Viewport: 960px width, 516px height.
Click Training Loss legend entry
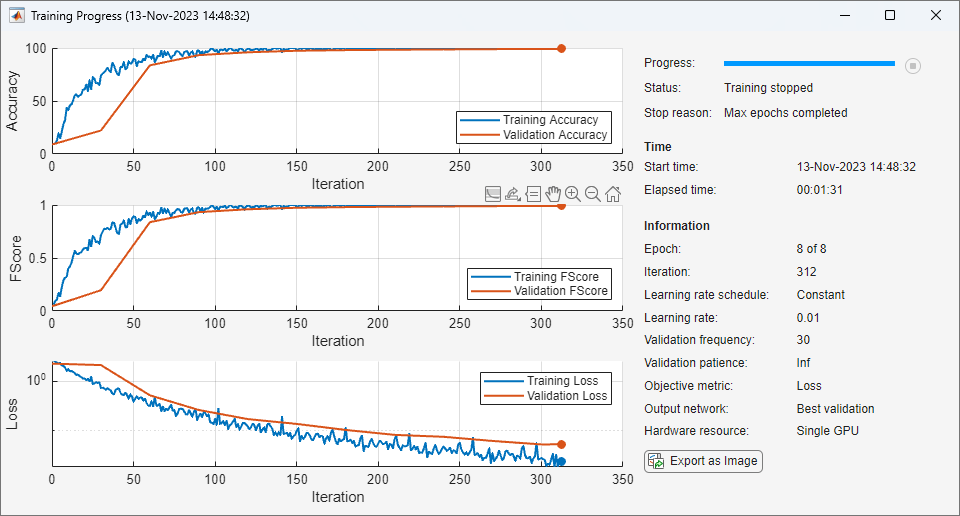[x=546, y=381]
